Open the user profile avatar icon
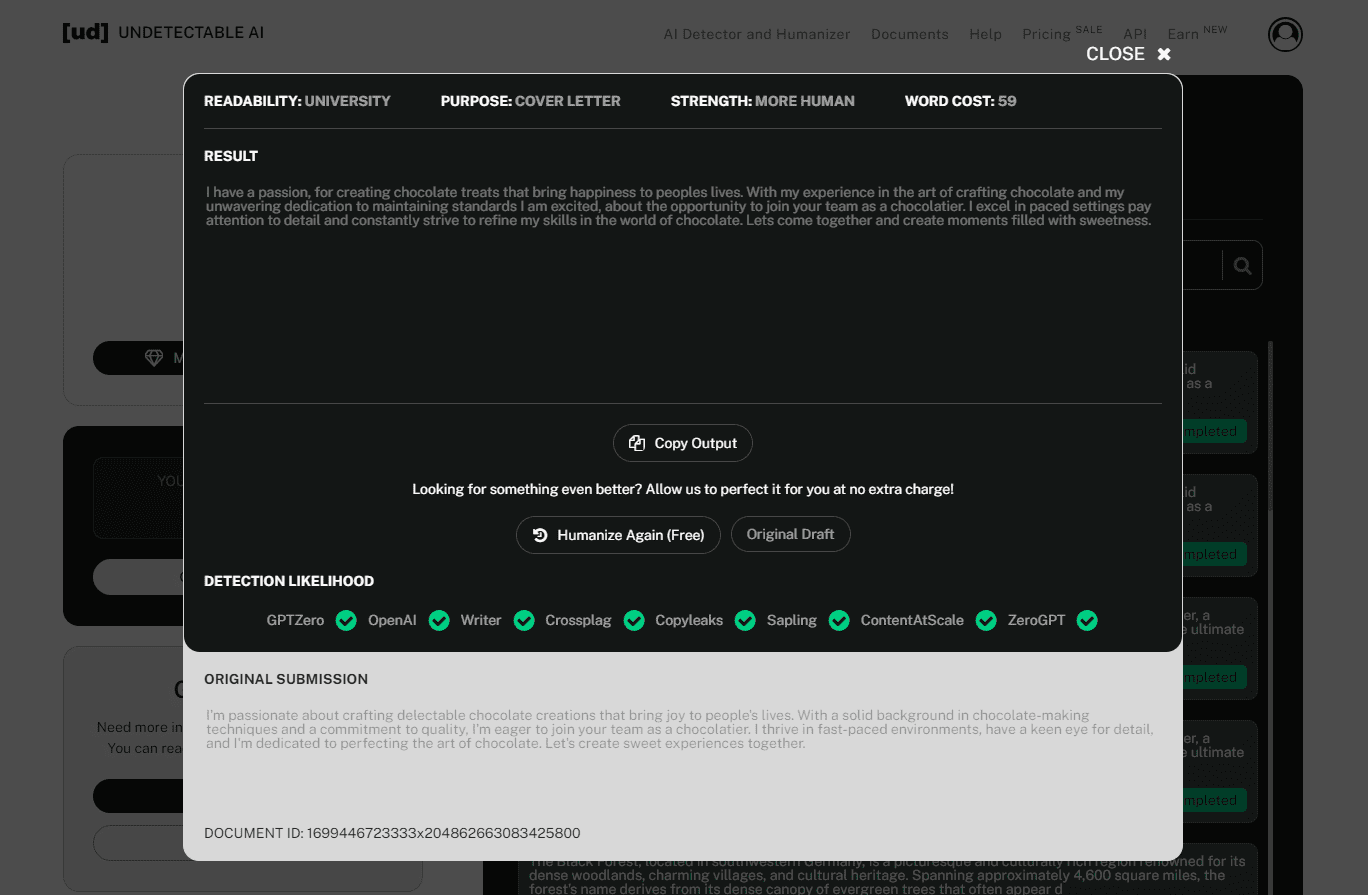The height and width of the screenshot is (895, 1368). (1285, 34)
